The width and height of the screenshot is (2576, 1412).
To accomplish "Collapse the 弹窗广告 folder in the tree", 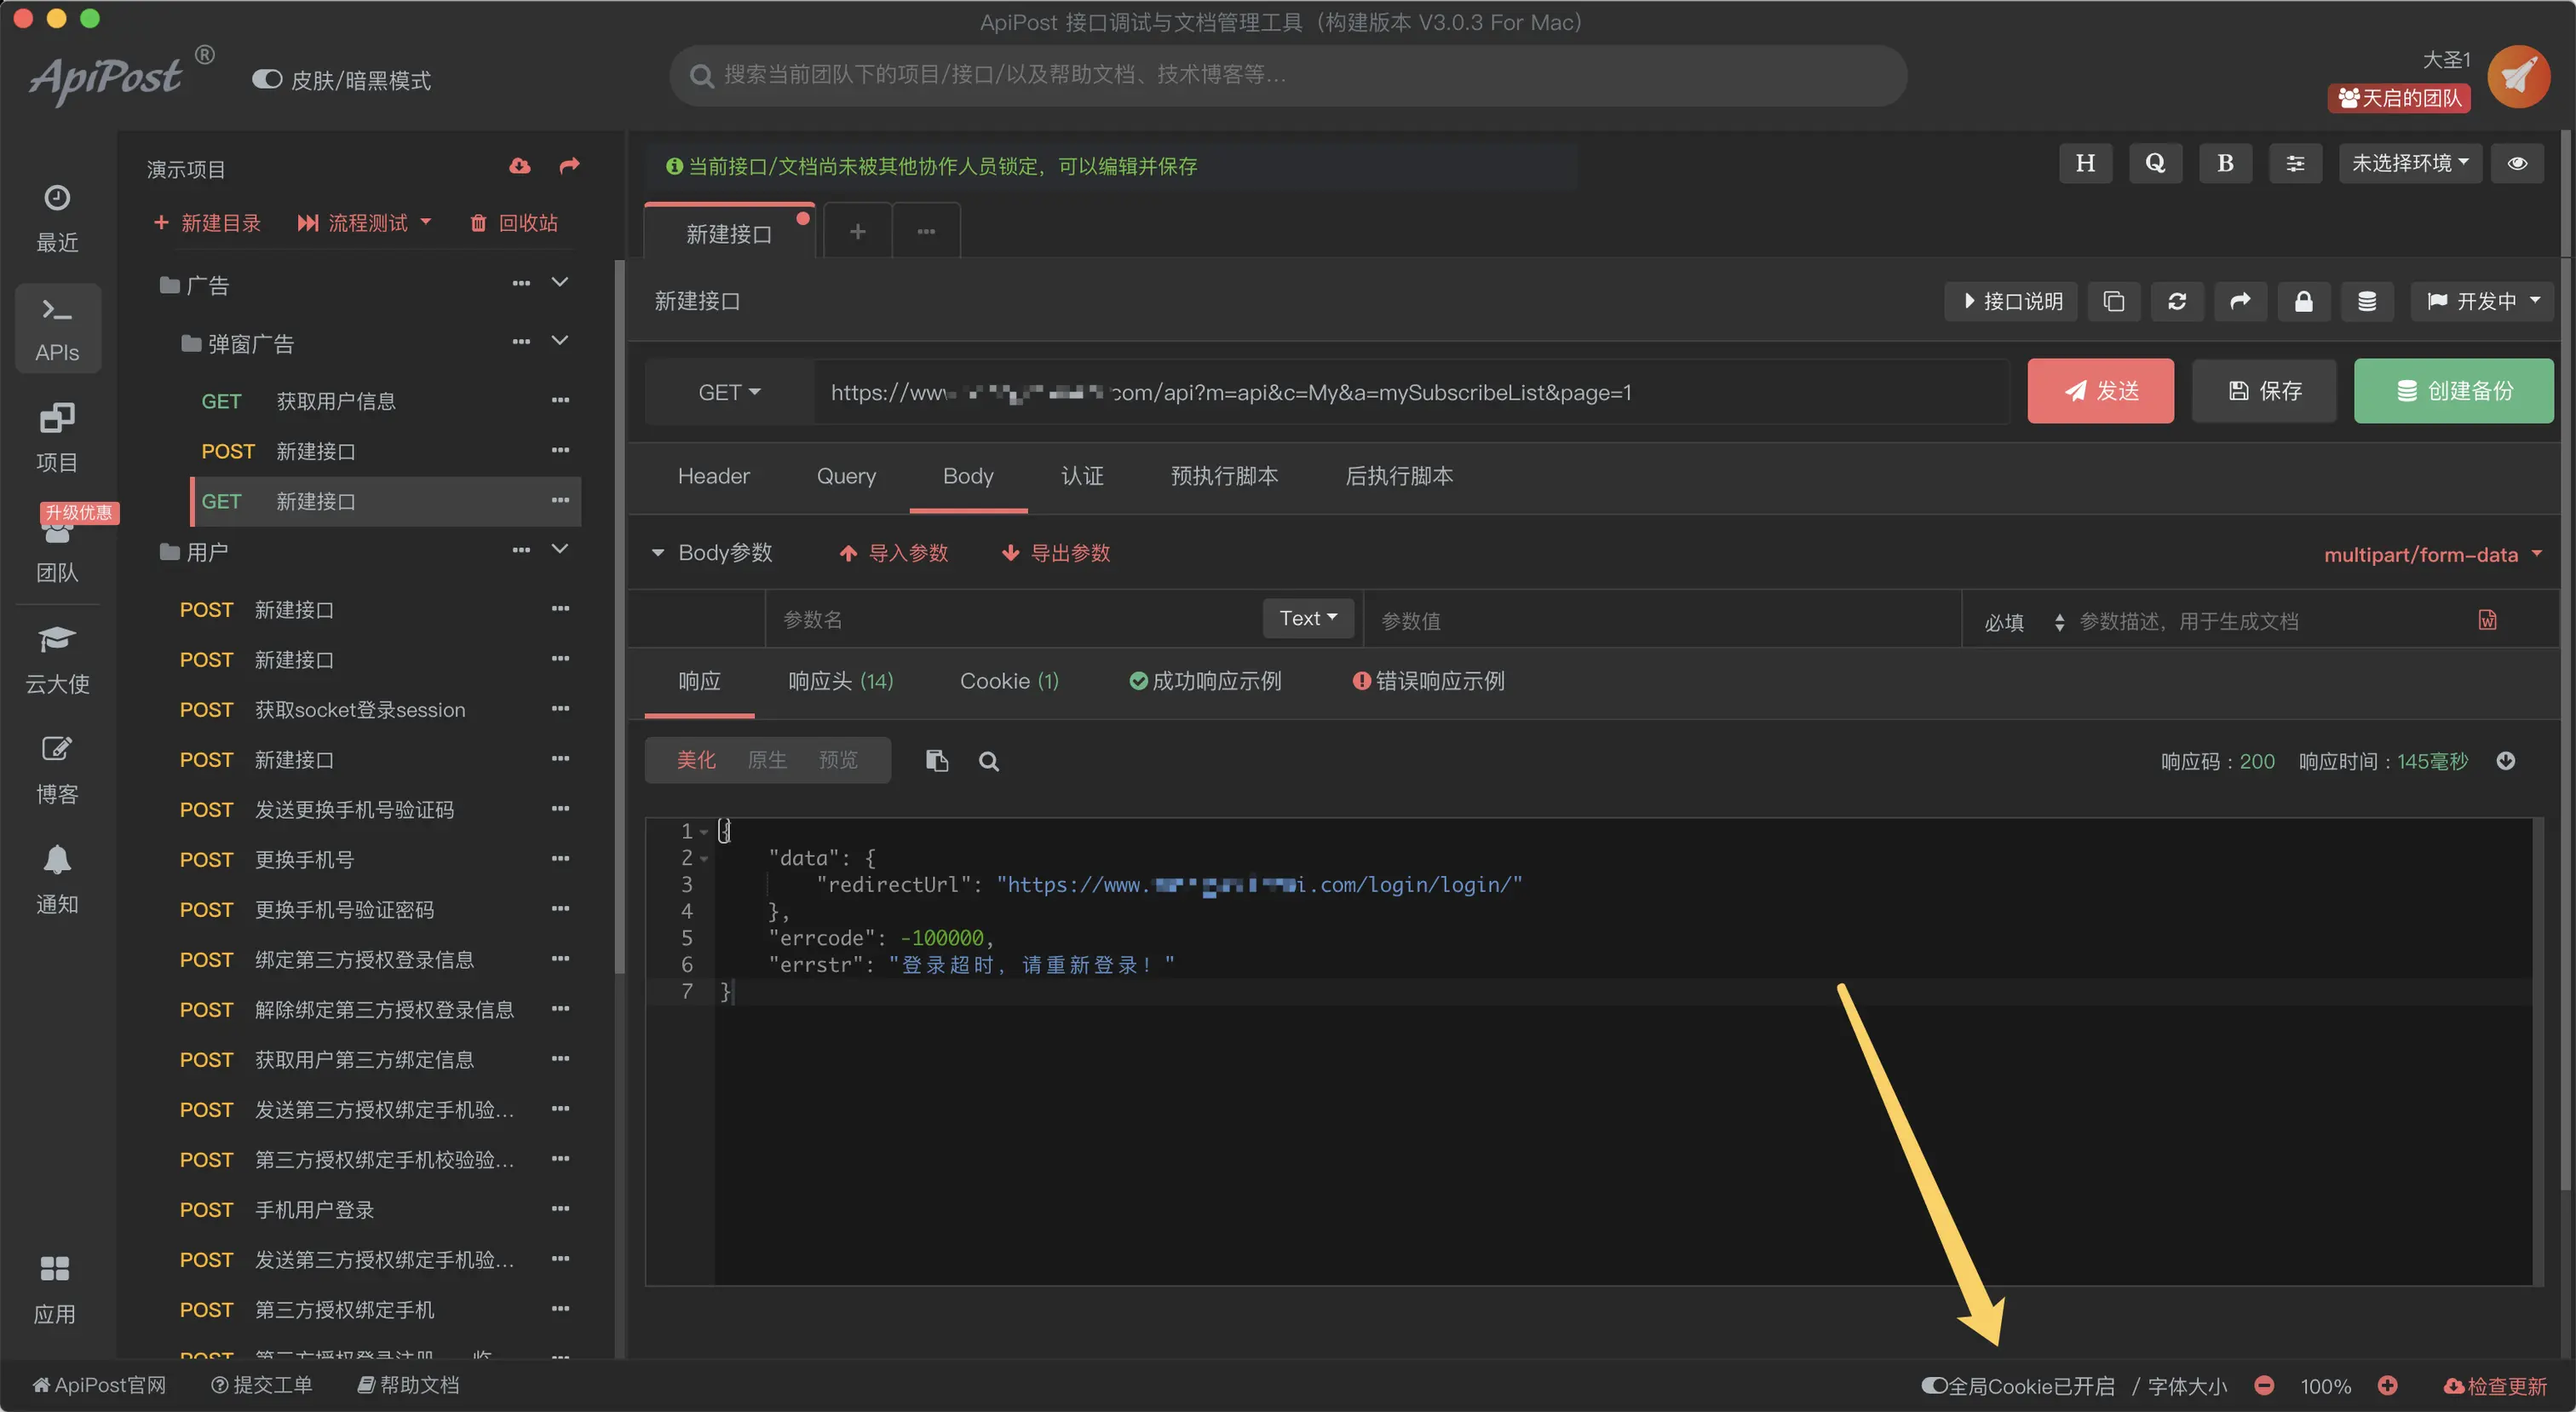I will pos(560,341).
